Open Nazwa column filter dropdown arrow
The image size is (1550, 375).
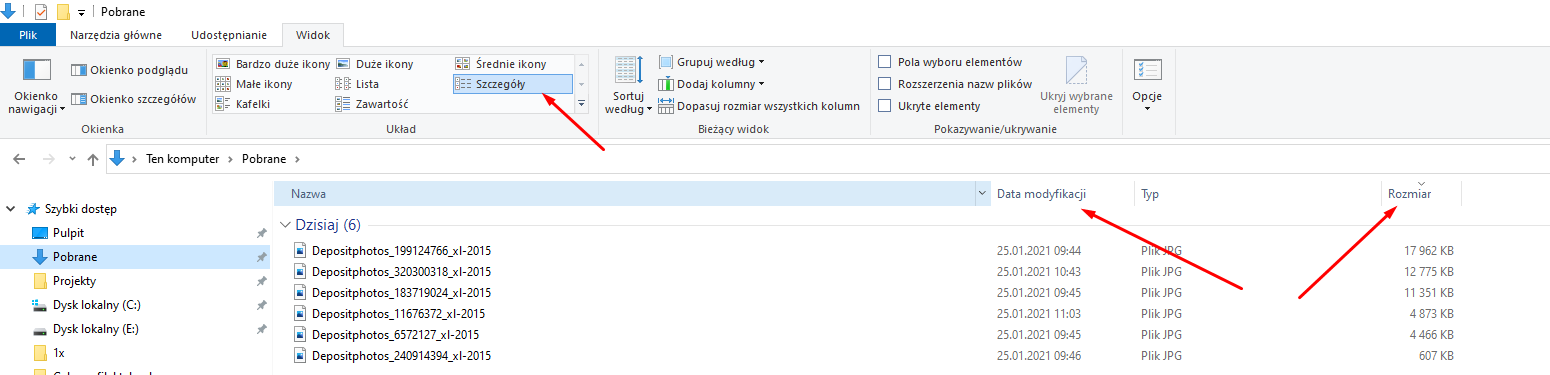tap(982, 194)
